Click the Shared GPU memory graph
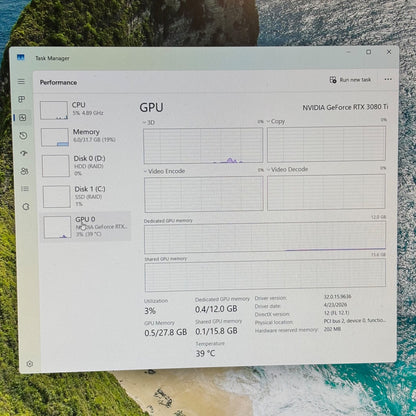Screen dimensions: 416x416 click(265, 275)
